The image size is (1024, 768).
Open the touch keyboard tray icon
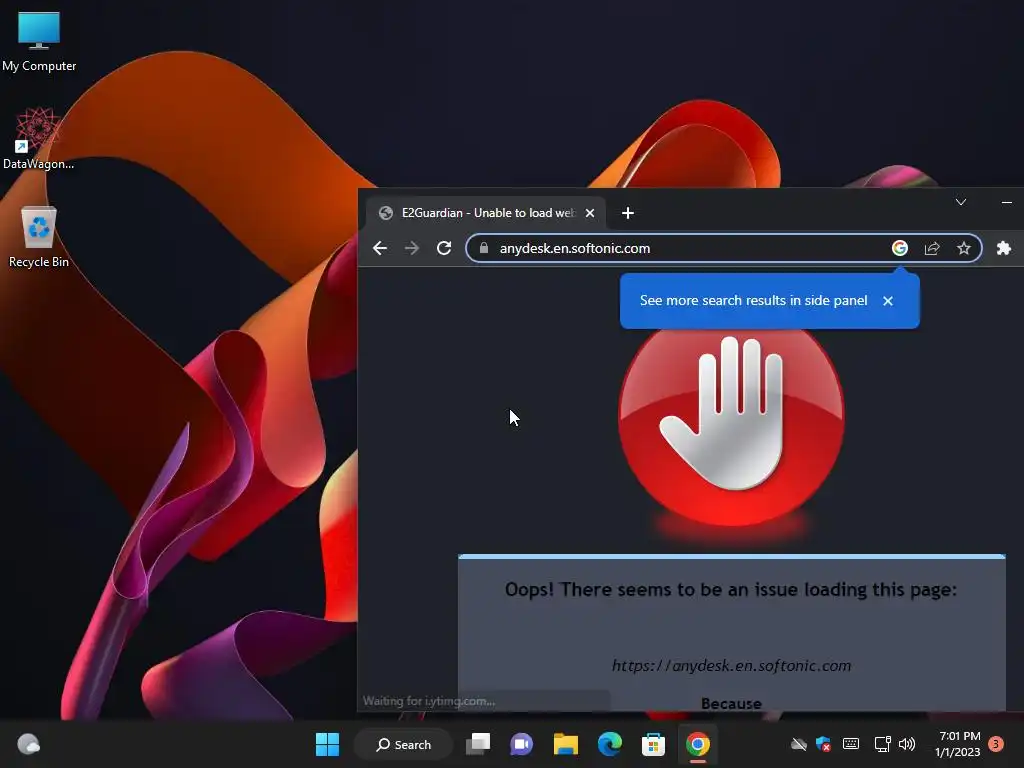[x=851, y=744]
